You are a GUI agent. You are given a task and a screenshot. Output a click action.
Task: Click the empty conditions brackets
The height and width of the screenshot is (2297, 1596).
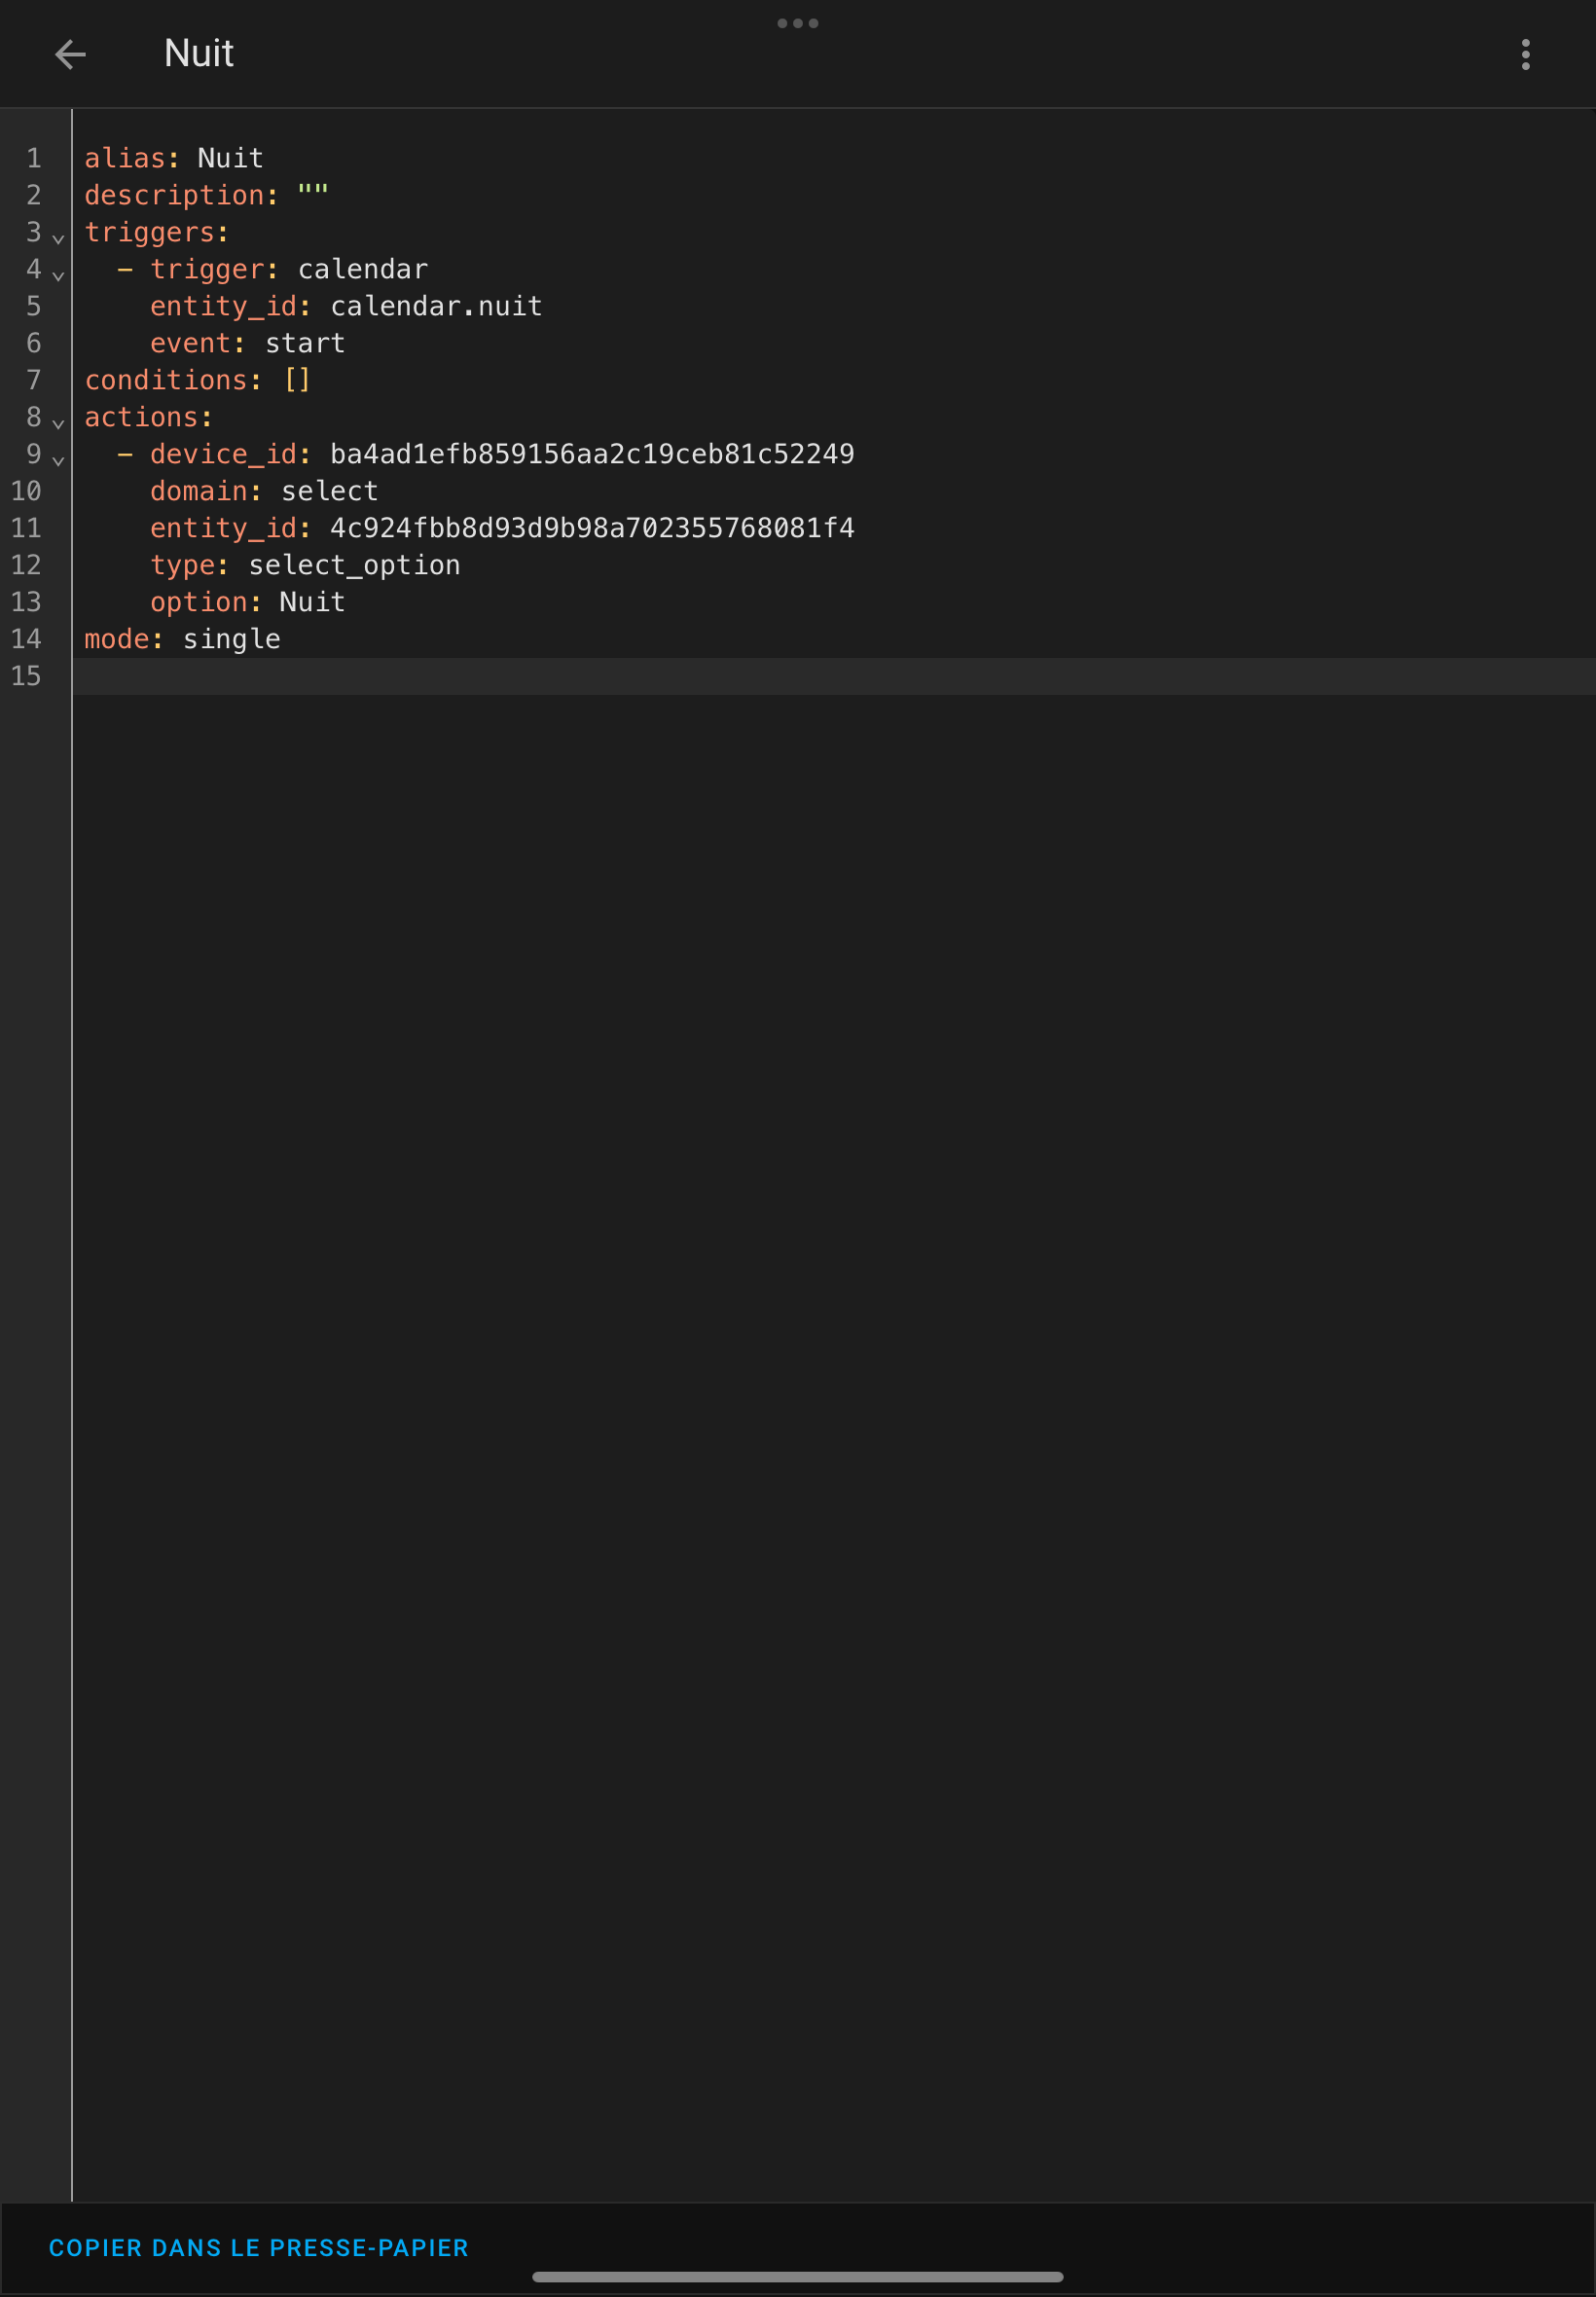tap(297, 380)
